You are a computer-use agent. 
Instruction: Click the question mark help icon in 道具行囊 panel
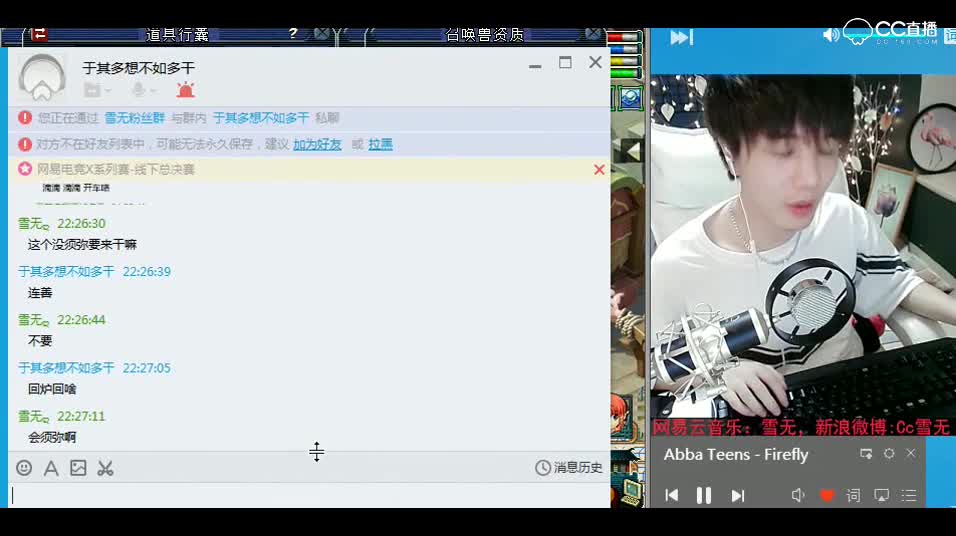[x=293, y=33]
